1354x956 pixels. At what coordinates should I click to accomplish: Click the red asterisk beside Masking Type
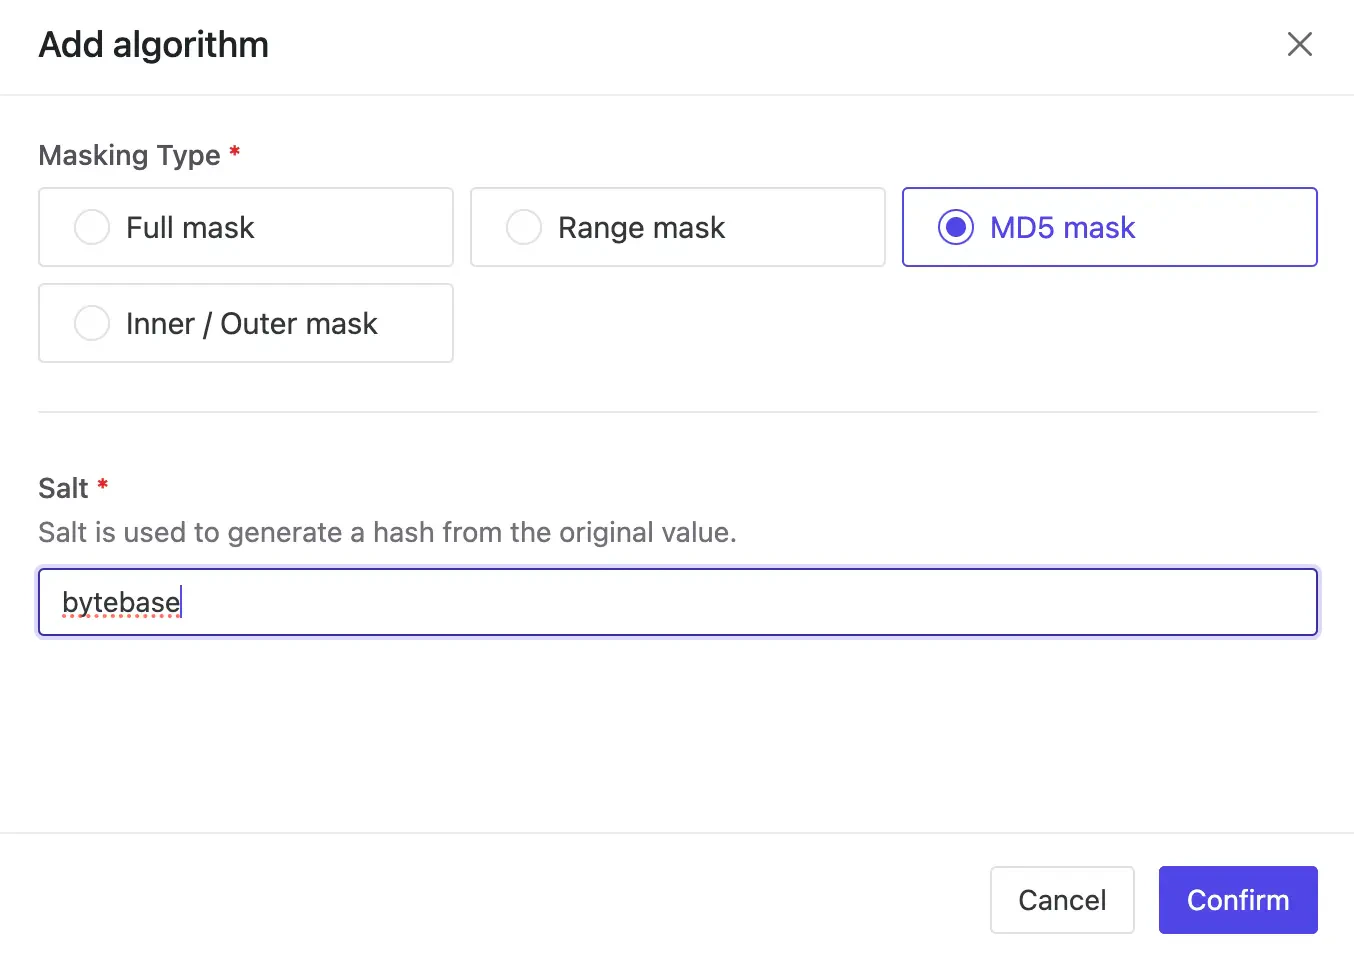235,152
